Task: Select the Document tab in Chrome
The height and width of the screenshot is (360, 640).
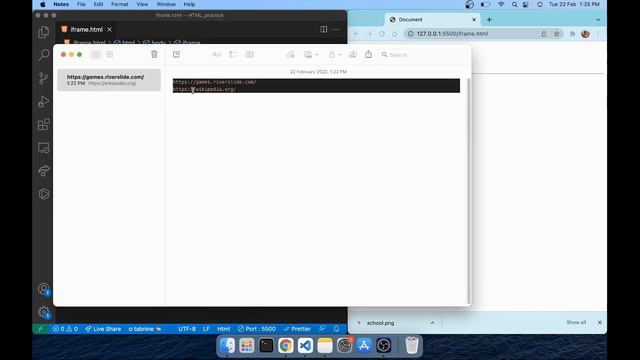Action: click(433, 20)
